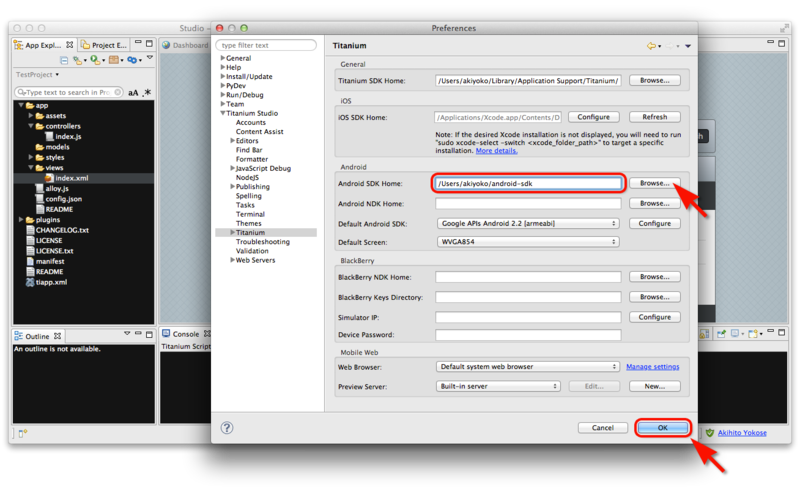The image size is (800, 492).
Task: Switch to the App Explorer tab
Action: point(43,45)
